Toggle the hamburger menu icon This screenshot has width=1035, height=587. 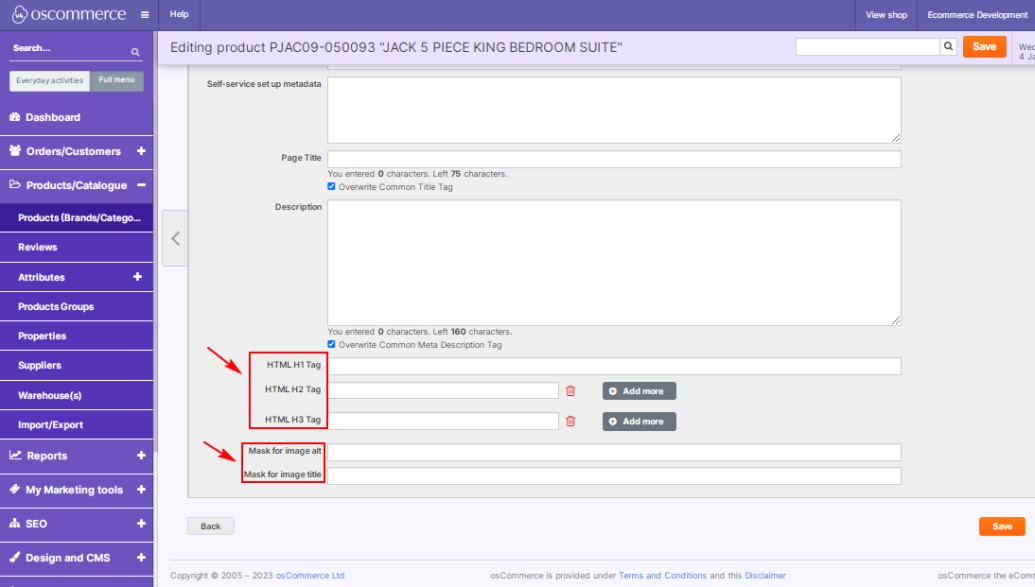click(x=145, y=15)
